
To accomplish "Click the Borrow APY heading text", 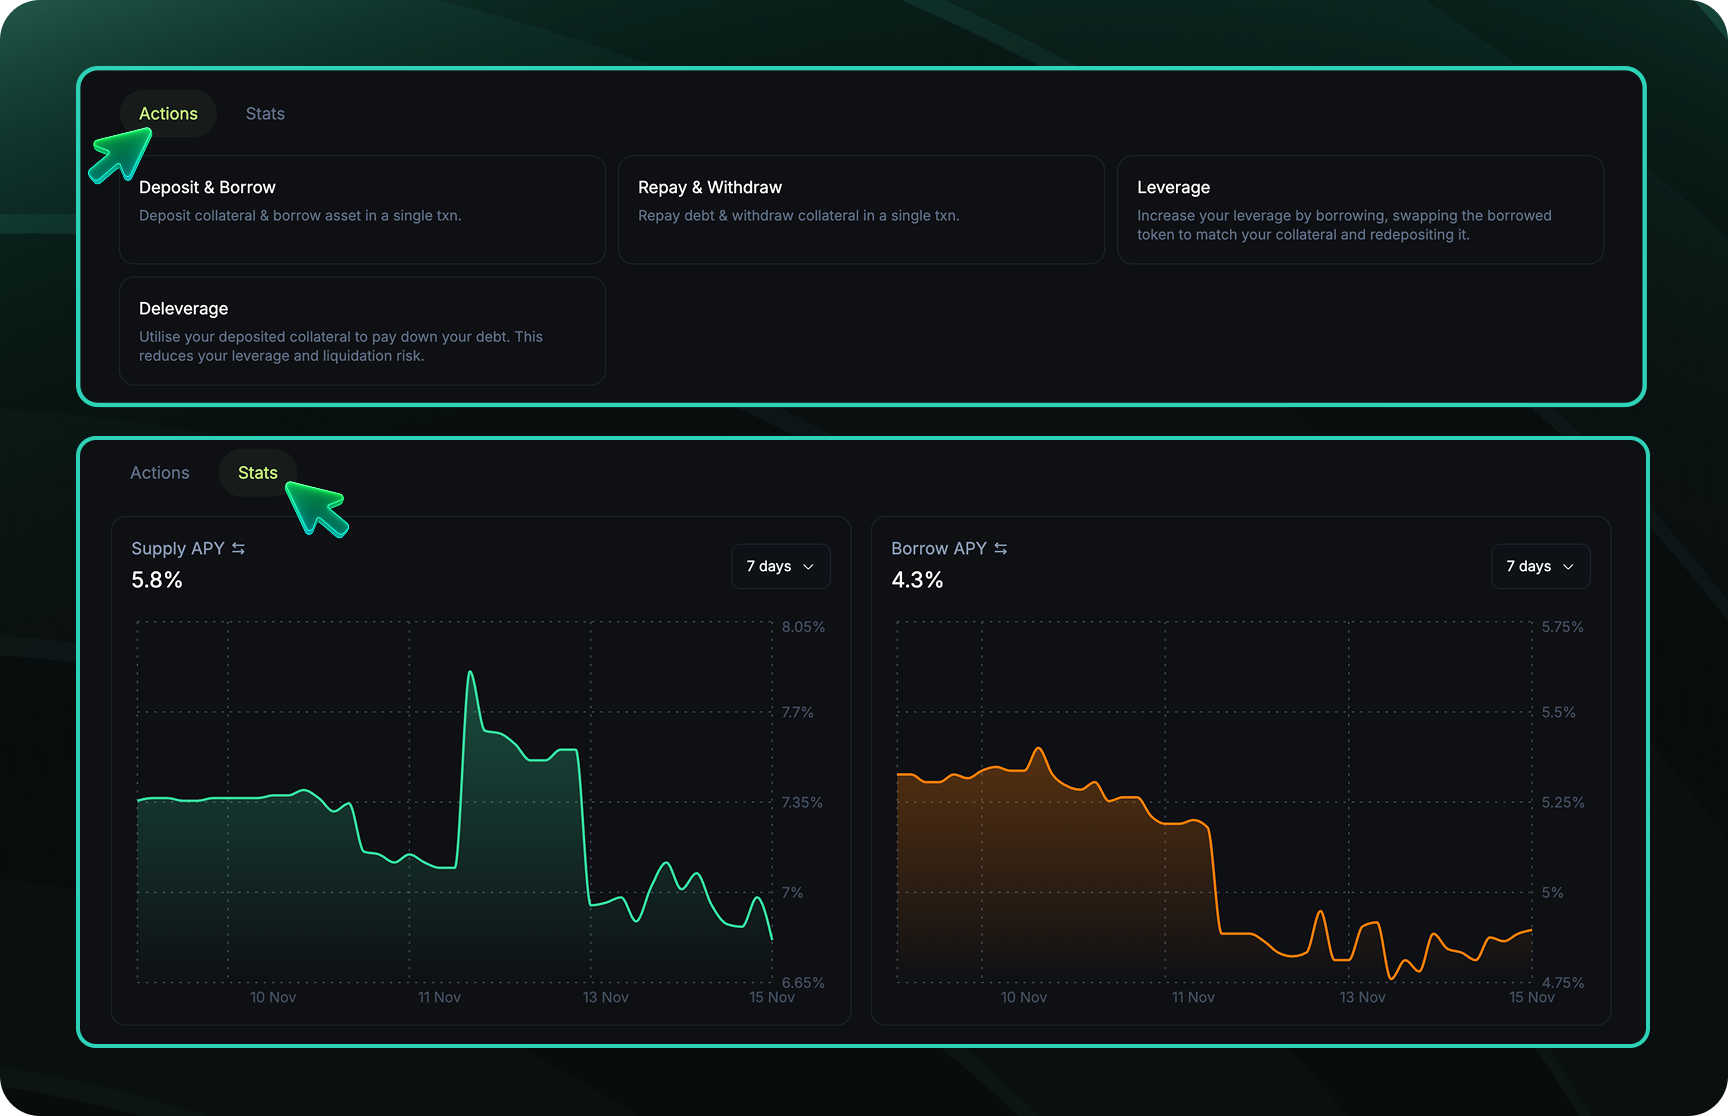I will click(938, 549).
